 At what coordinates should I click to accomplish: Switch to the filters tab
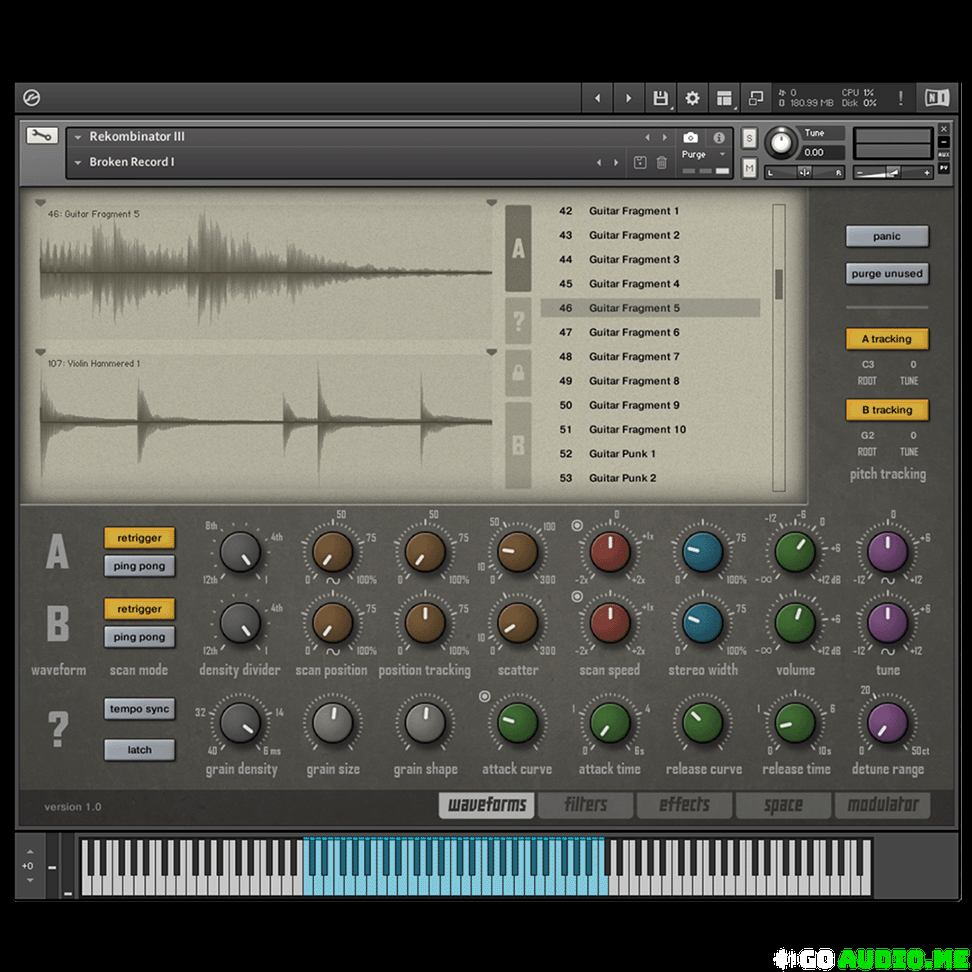click(x=586, y=804)
